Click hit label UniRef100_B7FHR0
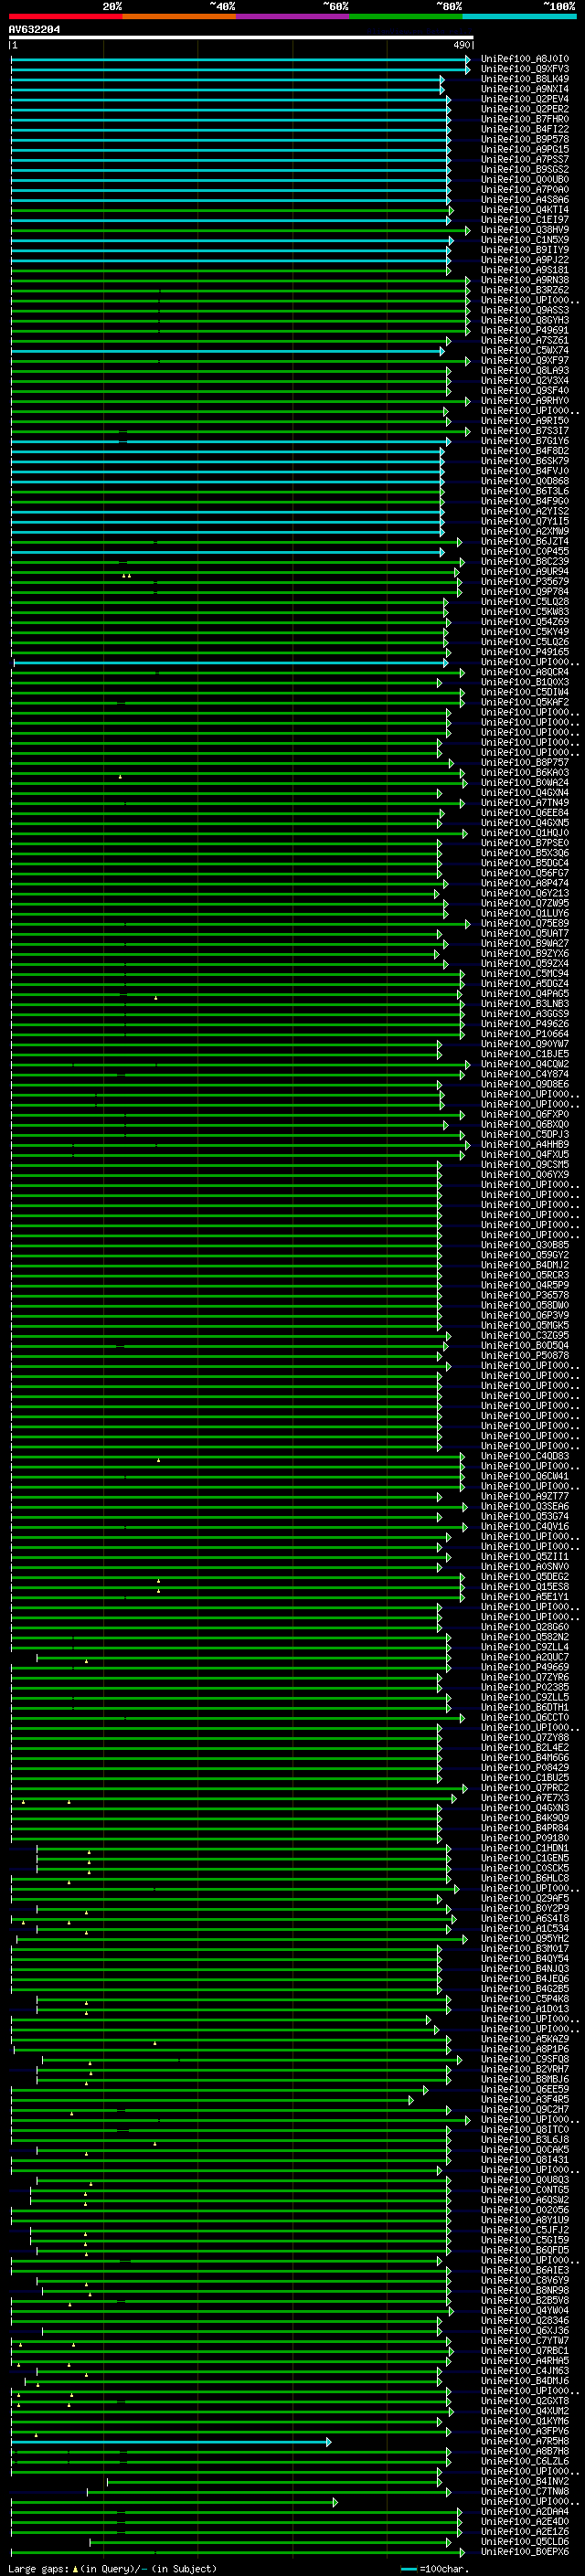This screenshot has height=2576, width=585. pyautogui.click(x=525, y=119)
